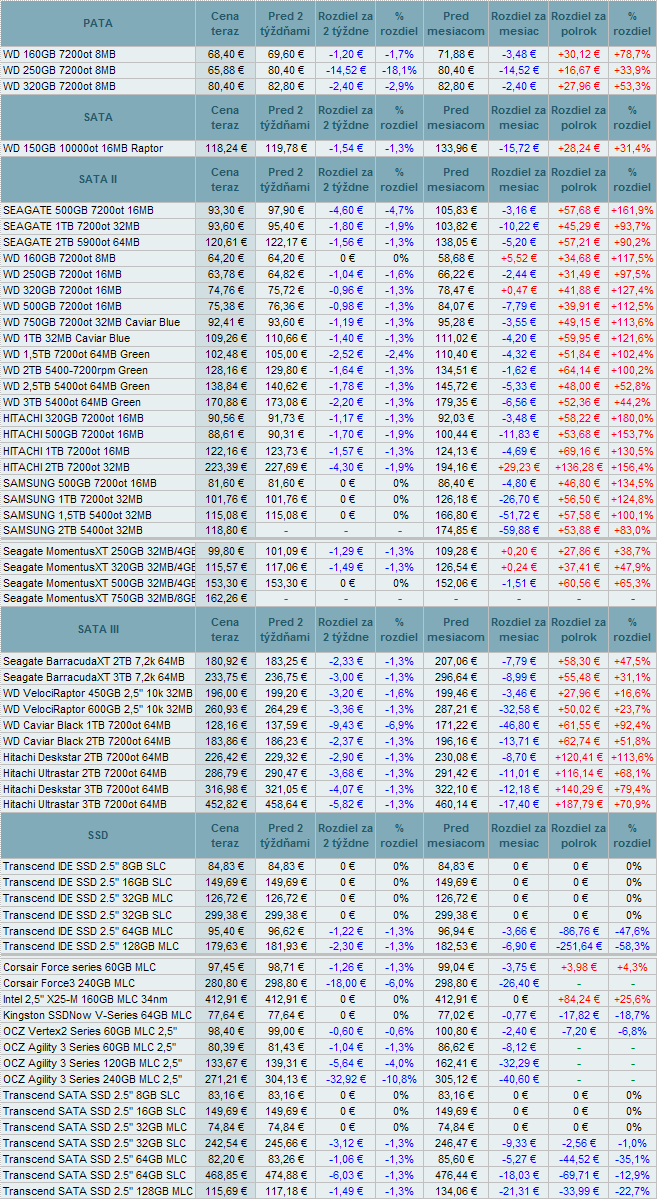Click WD VelociRaptor 450GB 2,5" 10k row

(x=328, y=693)
